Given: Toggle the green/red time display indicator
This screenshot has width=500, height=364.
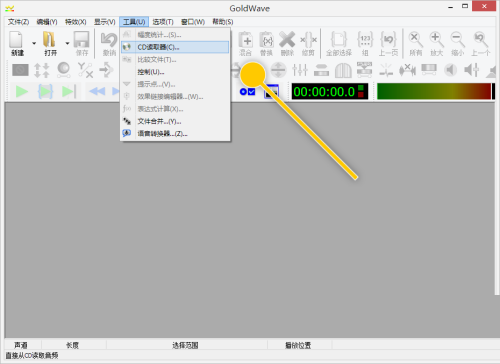Looking at the screenshot, I should click(x=361, y=91).
